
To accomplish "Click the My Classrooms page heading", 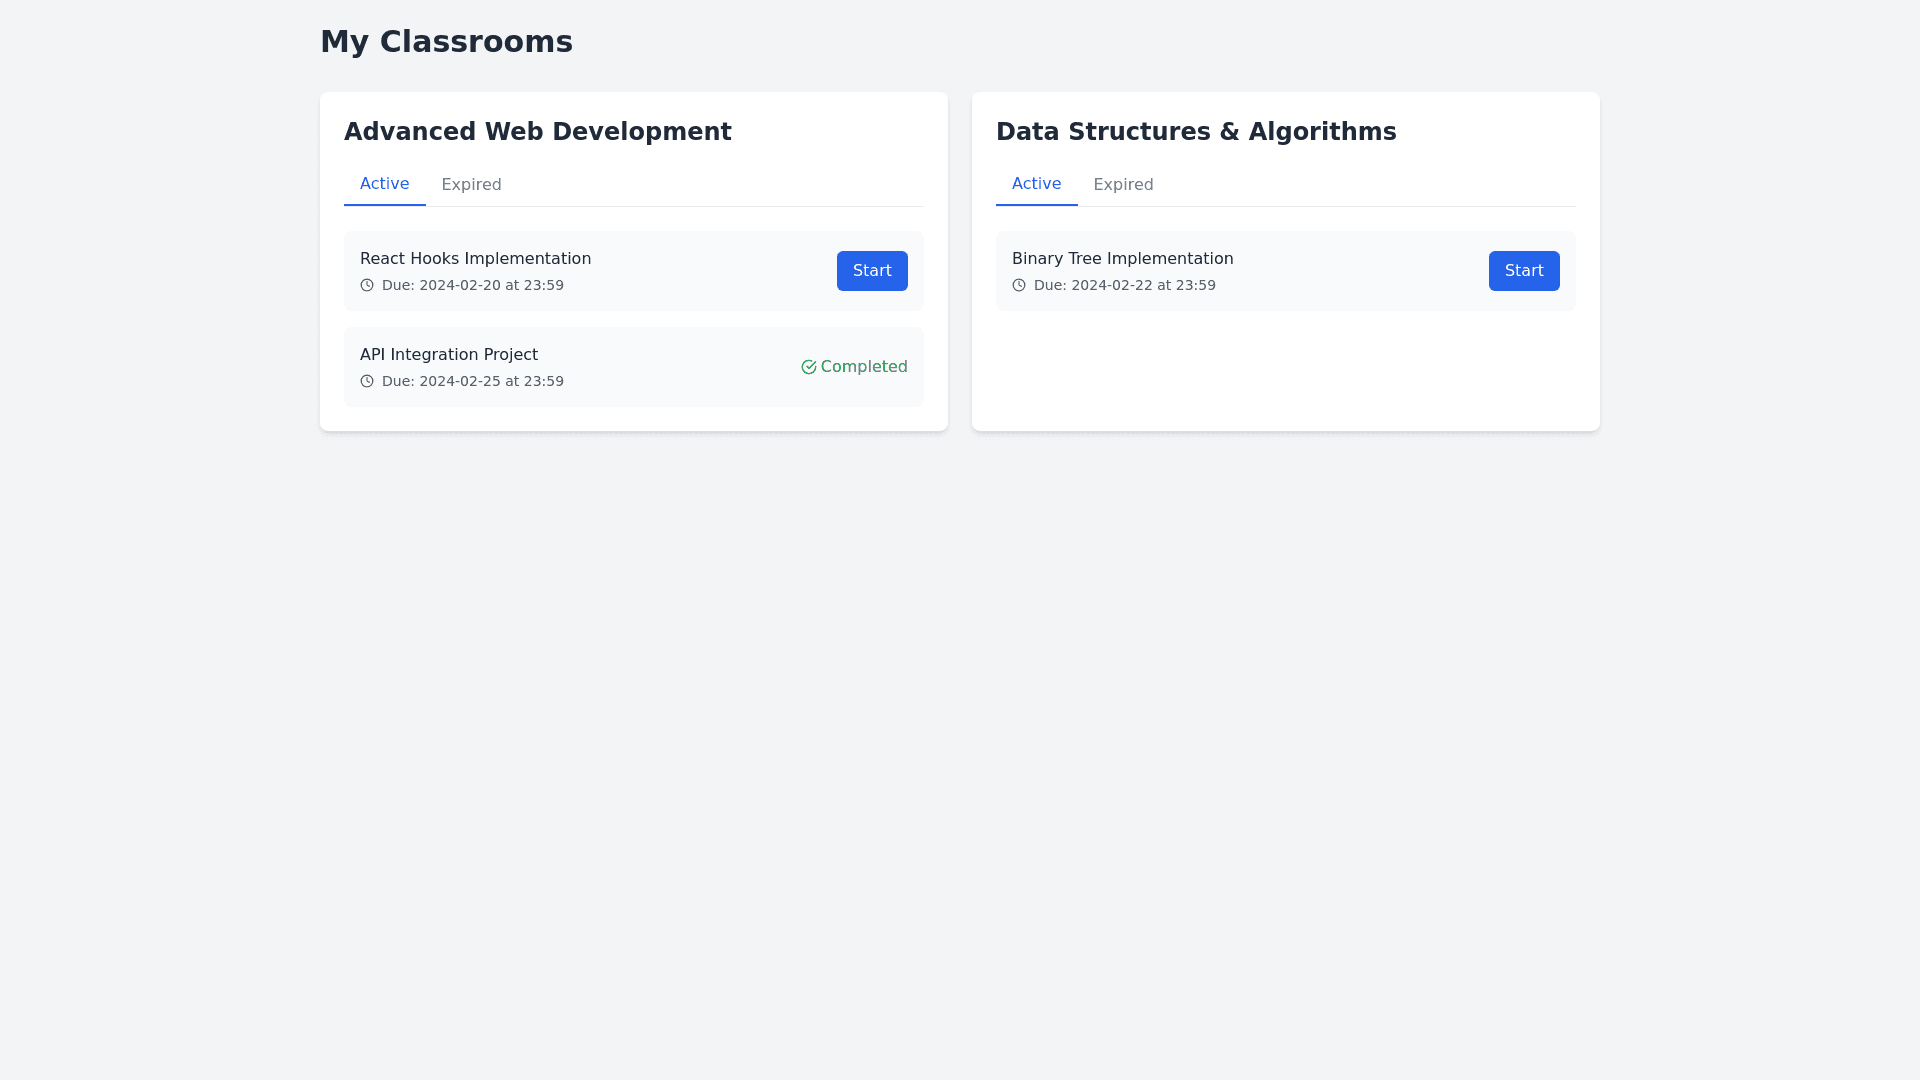I will pyautogui.click(x=446, y=42).
